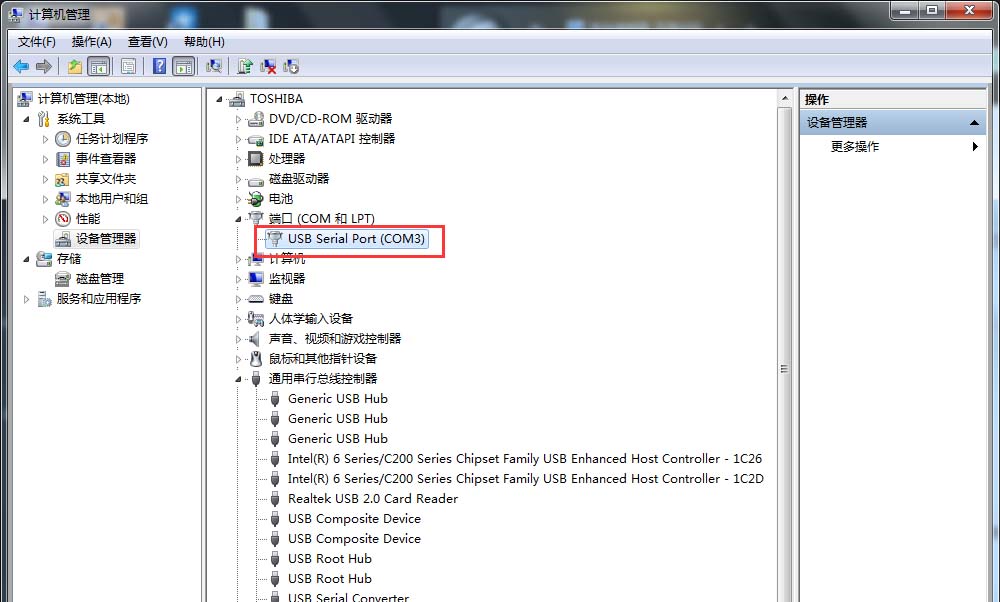Expand the 磁盘驱动器 category
This screenshot has width=1000, height=602.
pyautogui.click(x=239, y=179)
